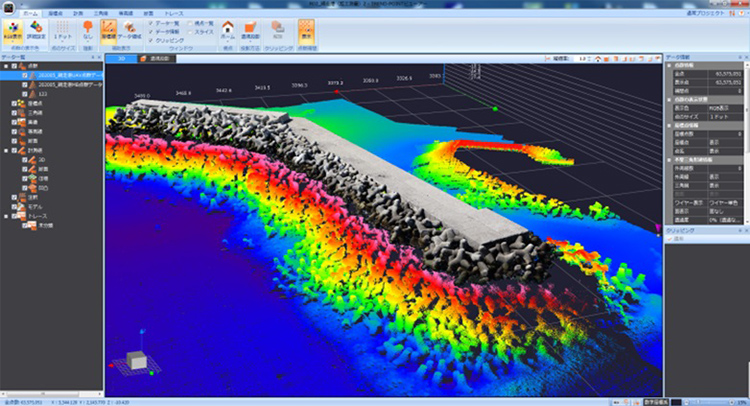Screen dimensions: 750x406
Task: Enable the スライス window checkbox
Action: 190,32
